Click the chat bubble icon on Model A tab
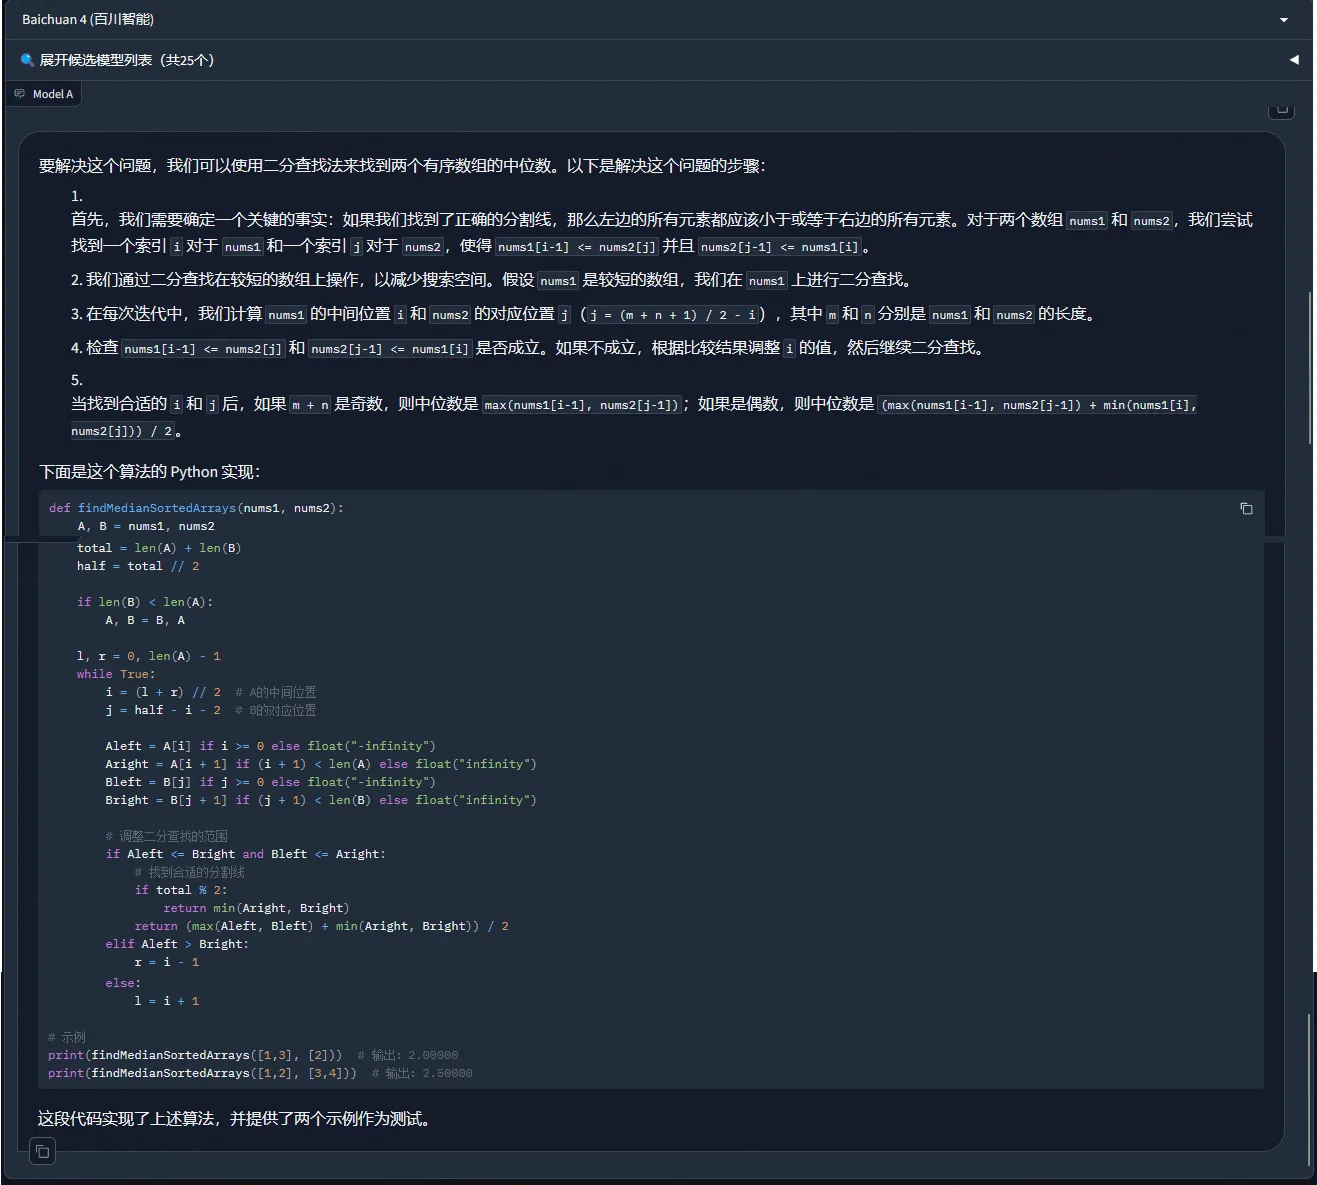 point(19,94)
